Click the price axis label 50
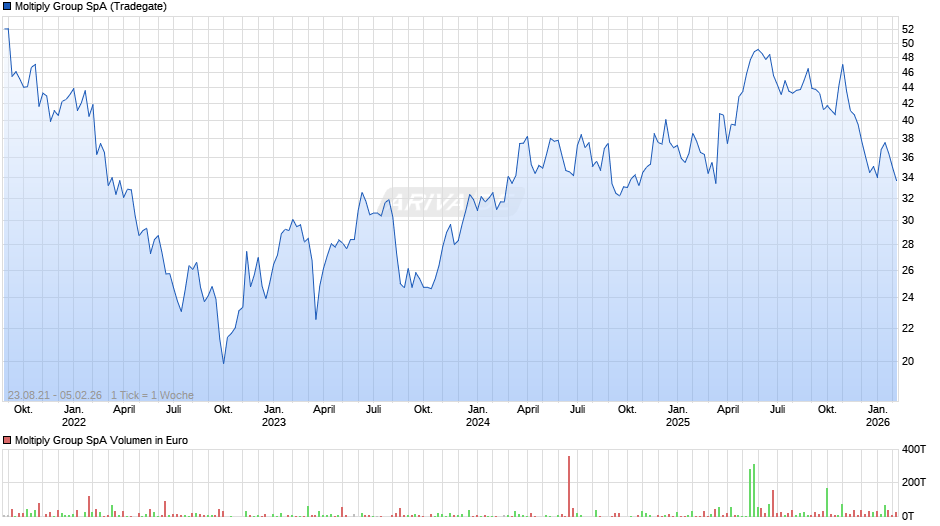Viewport: 940px width, 526px height. [908, 43]
